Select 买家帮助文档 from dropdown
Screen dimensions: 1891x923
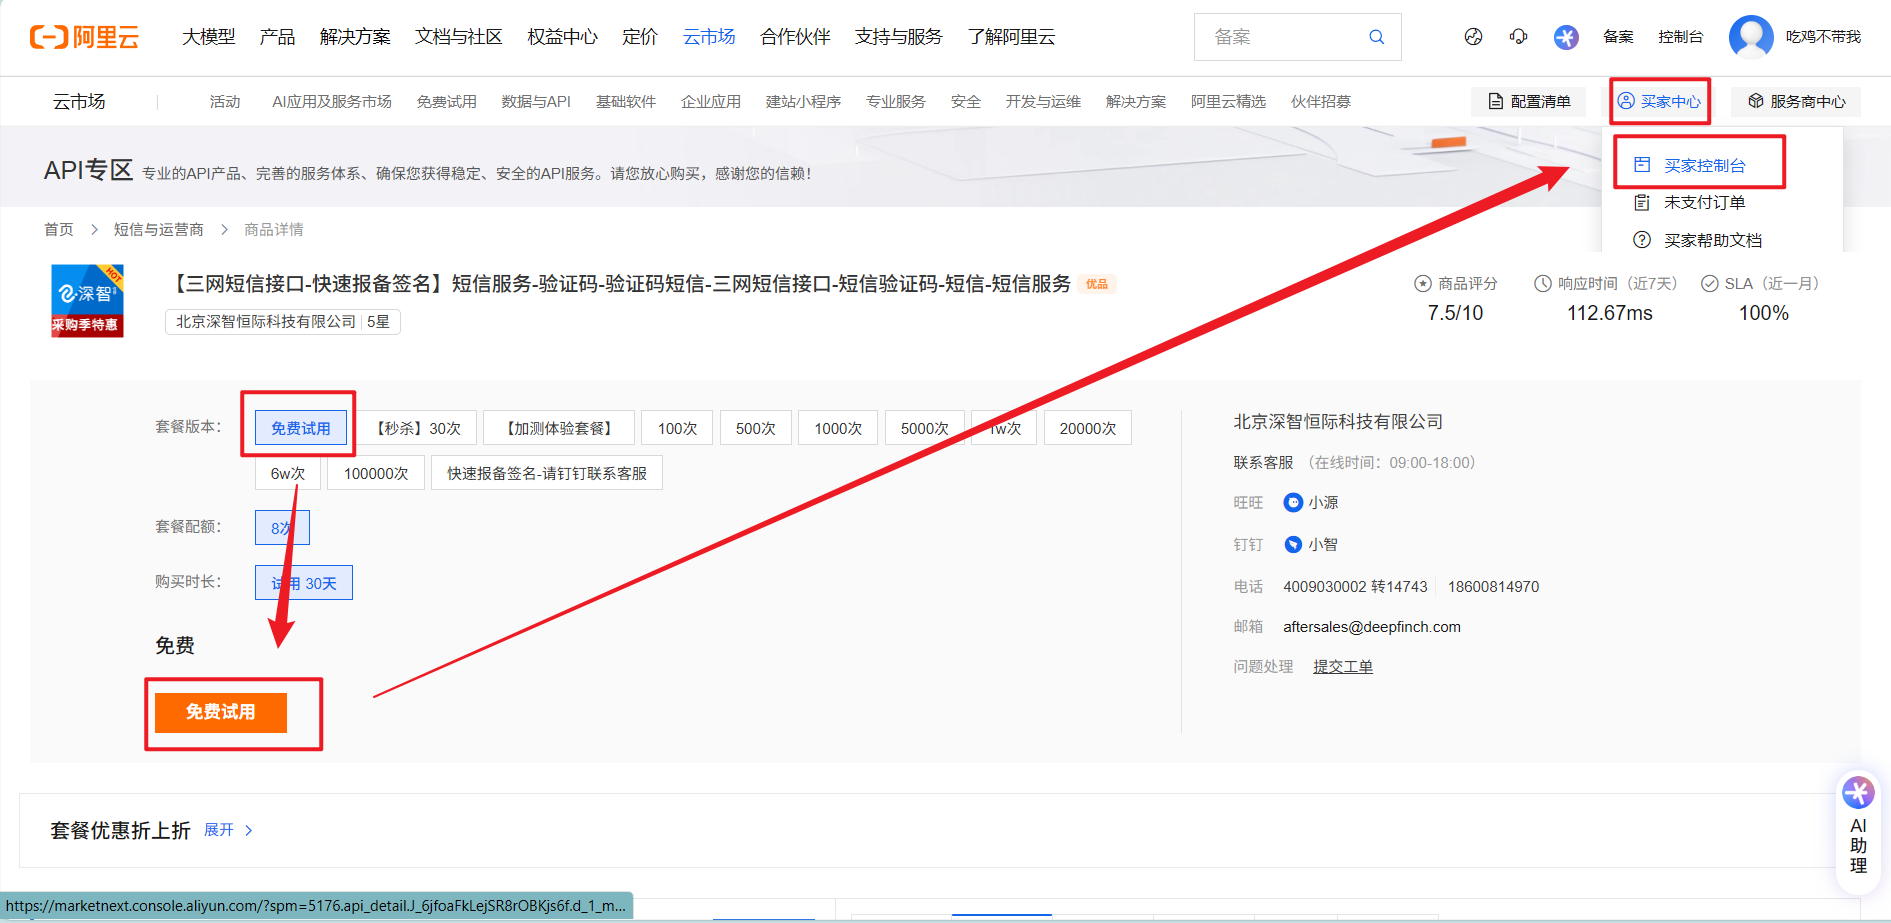[1698, 240]
